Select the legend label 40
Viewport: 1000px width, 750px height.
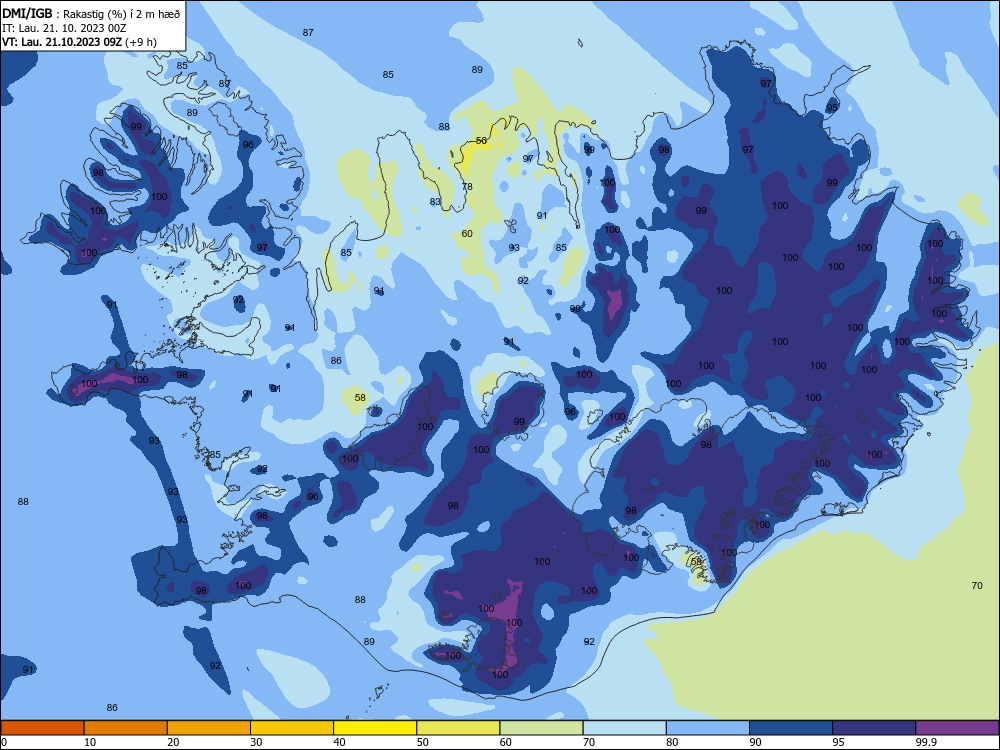[x=340, y=742]
